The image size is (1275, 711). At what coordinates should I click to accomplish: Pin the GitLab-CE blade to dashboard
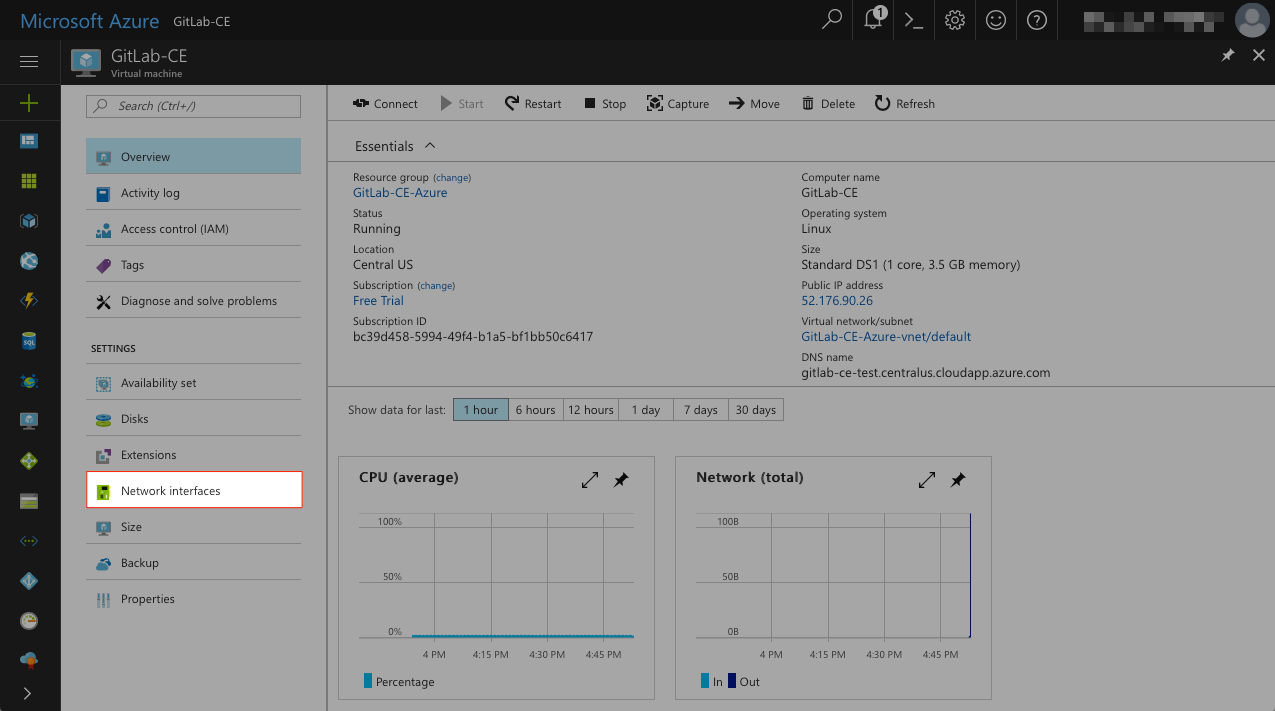pyautogui.click(x=1228, y=56)
